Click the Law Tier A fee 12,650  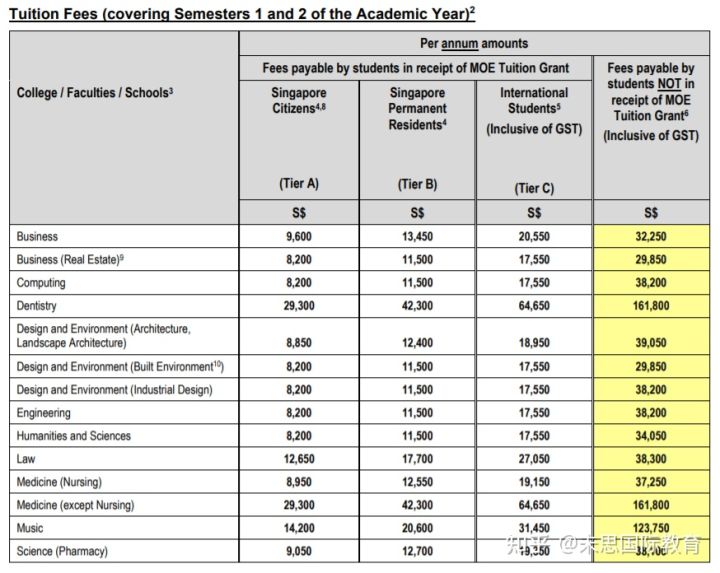point(298,459)
